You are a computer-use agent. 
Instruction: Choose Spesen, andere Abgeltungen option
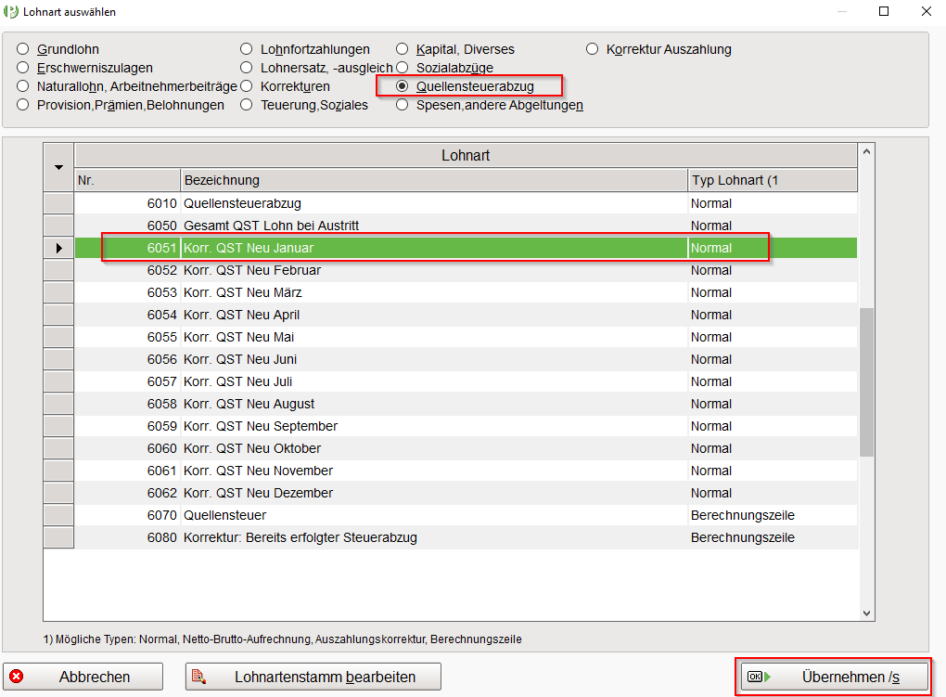(x=402, y=105)
